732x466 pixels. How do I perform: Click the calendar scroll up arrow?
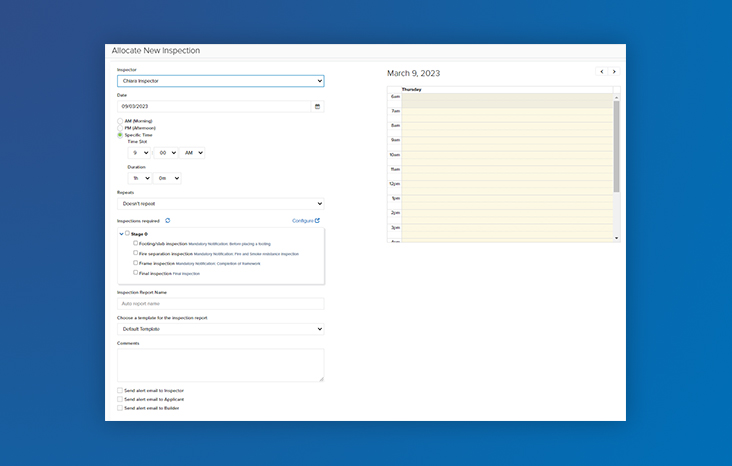pyautogui.click(x=616, y=97)
